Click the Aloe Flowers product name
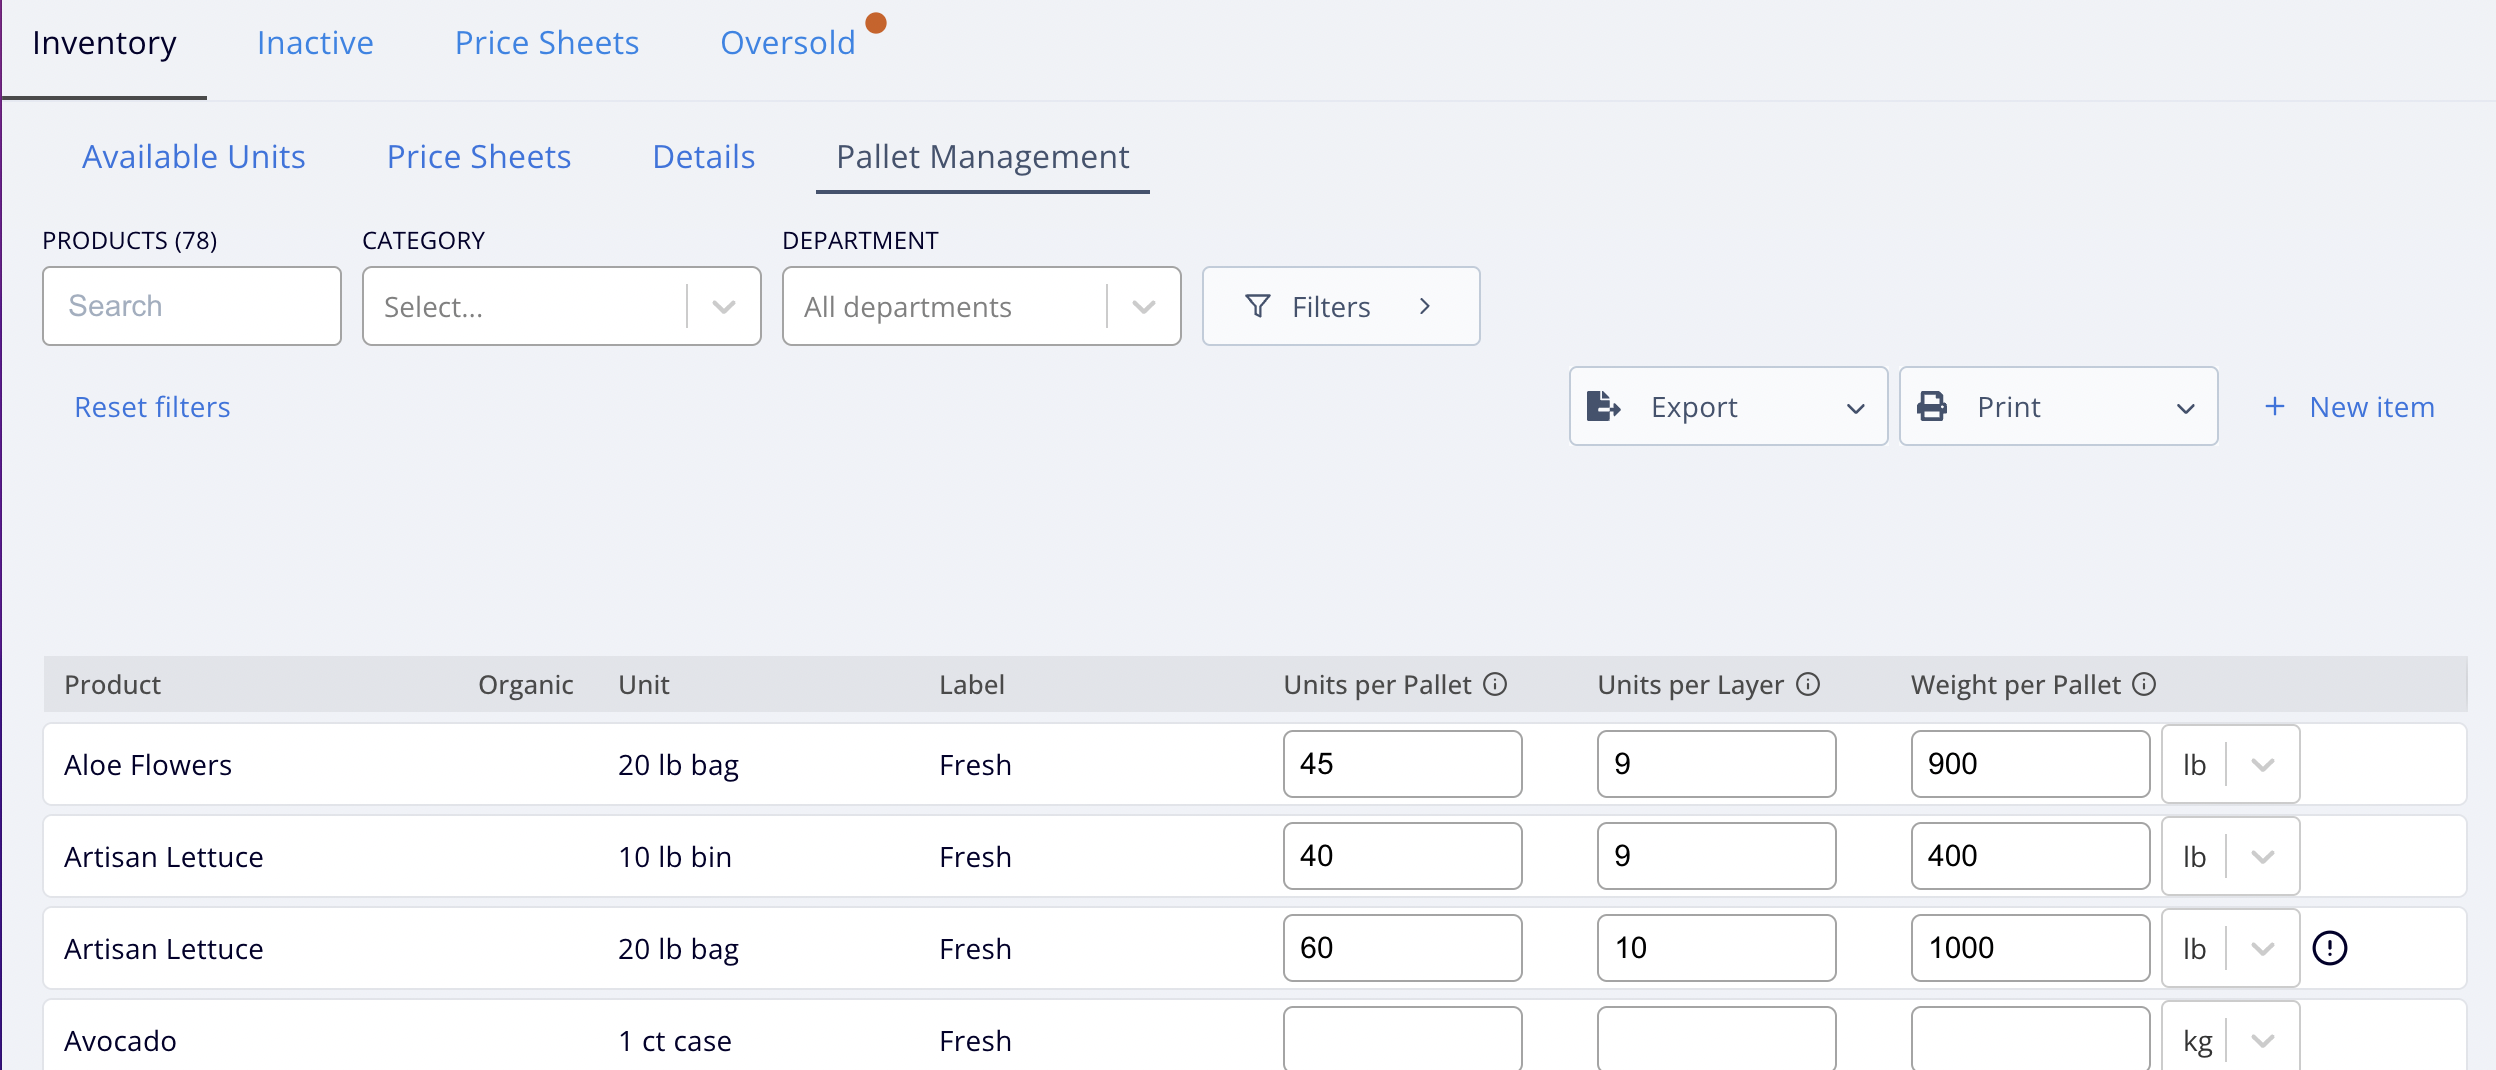 coord(148,765)
